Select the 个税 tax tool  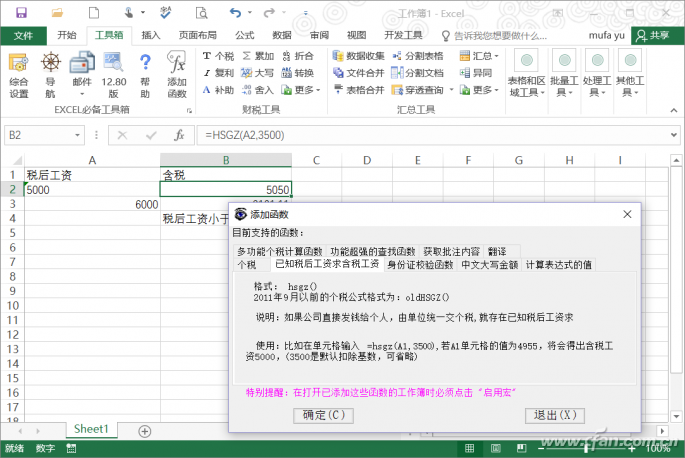218,56
